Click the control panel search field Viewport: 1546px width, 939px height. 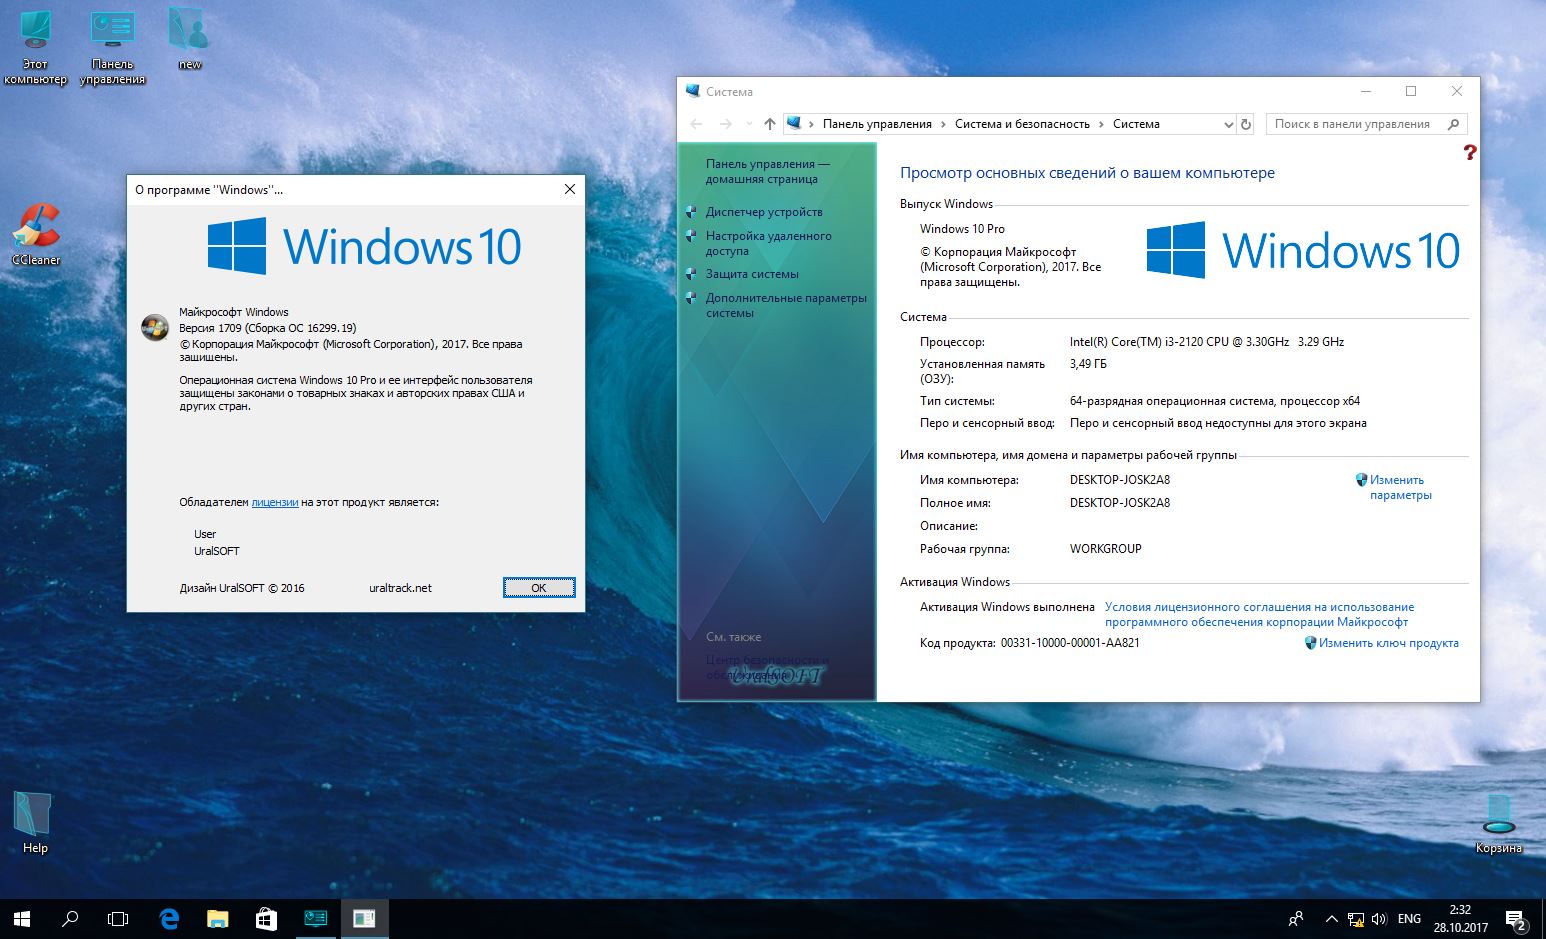pyautogui.click(x=1366, y=124)
